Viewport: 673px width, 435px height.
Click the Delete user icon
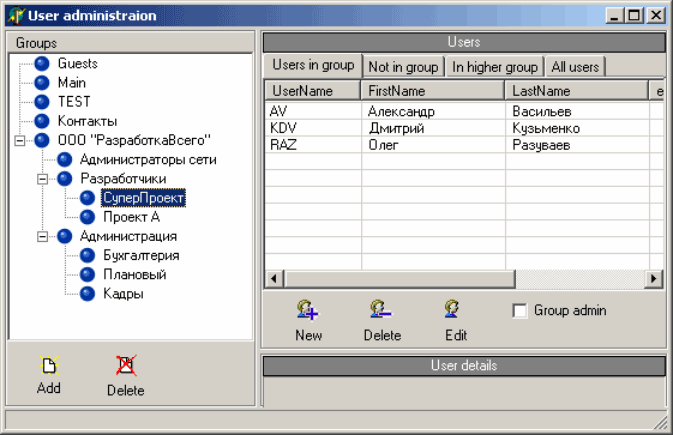coord(381,311)
